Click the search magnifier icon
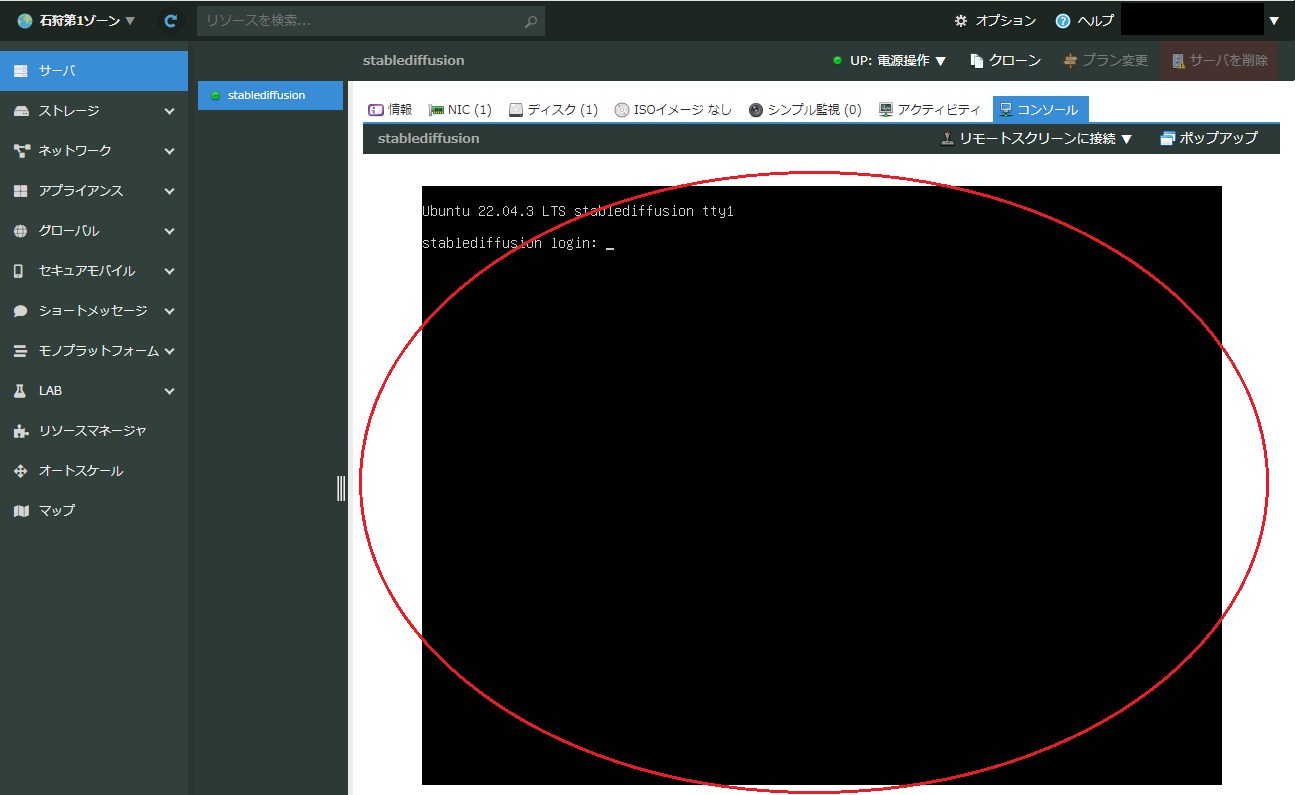Viewport: 1295px width, 795px height. (531, 21)
